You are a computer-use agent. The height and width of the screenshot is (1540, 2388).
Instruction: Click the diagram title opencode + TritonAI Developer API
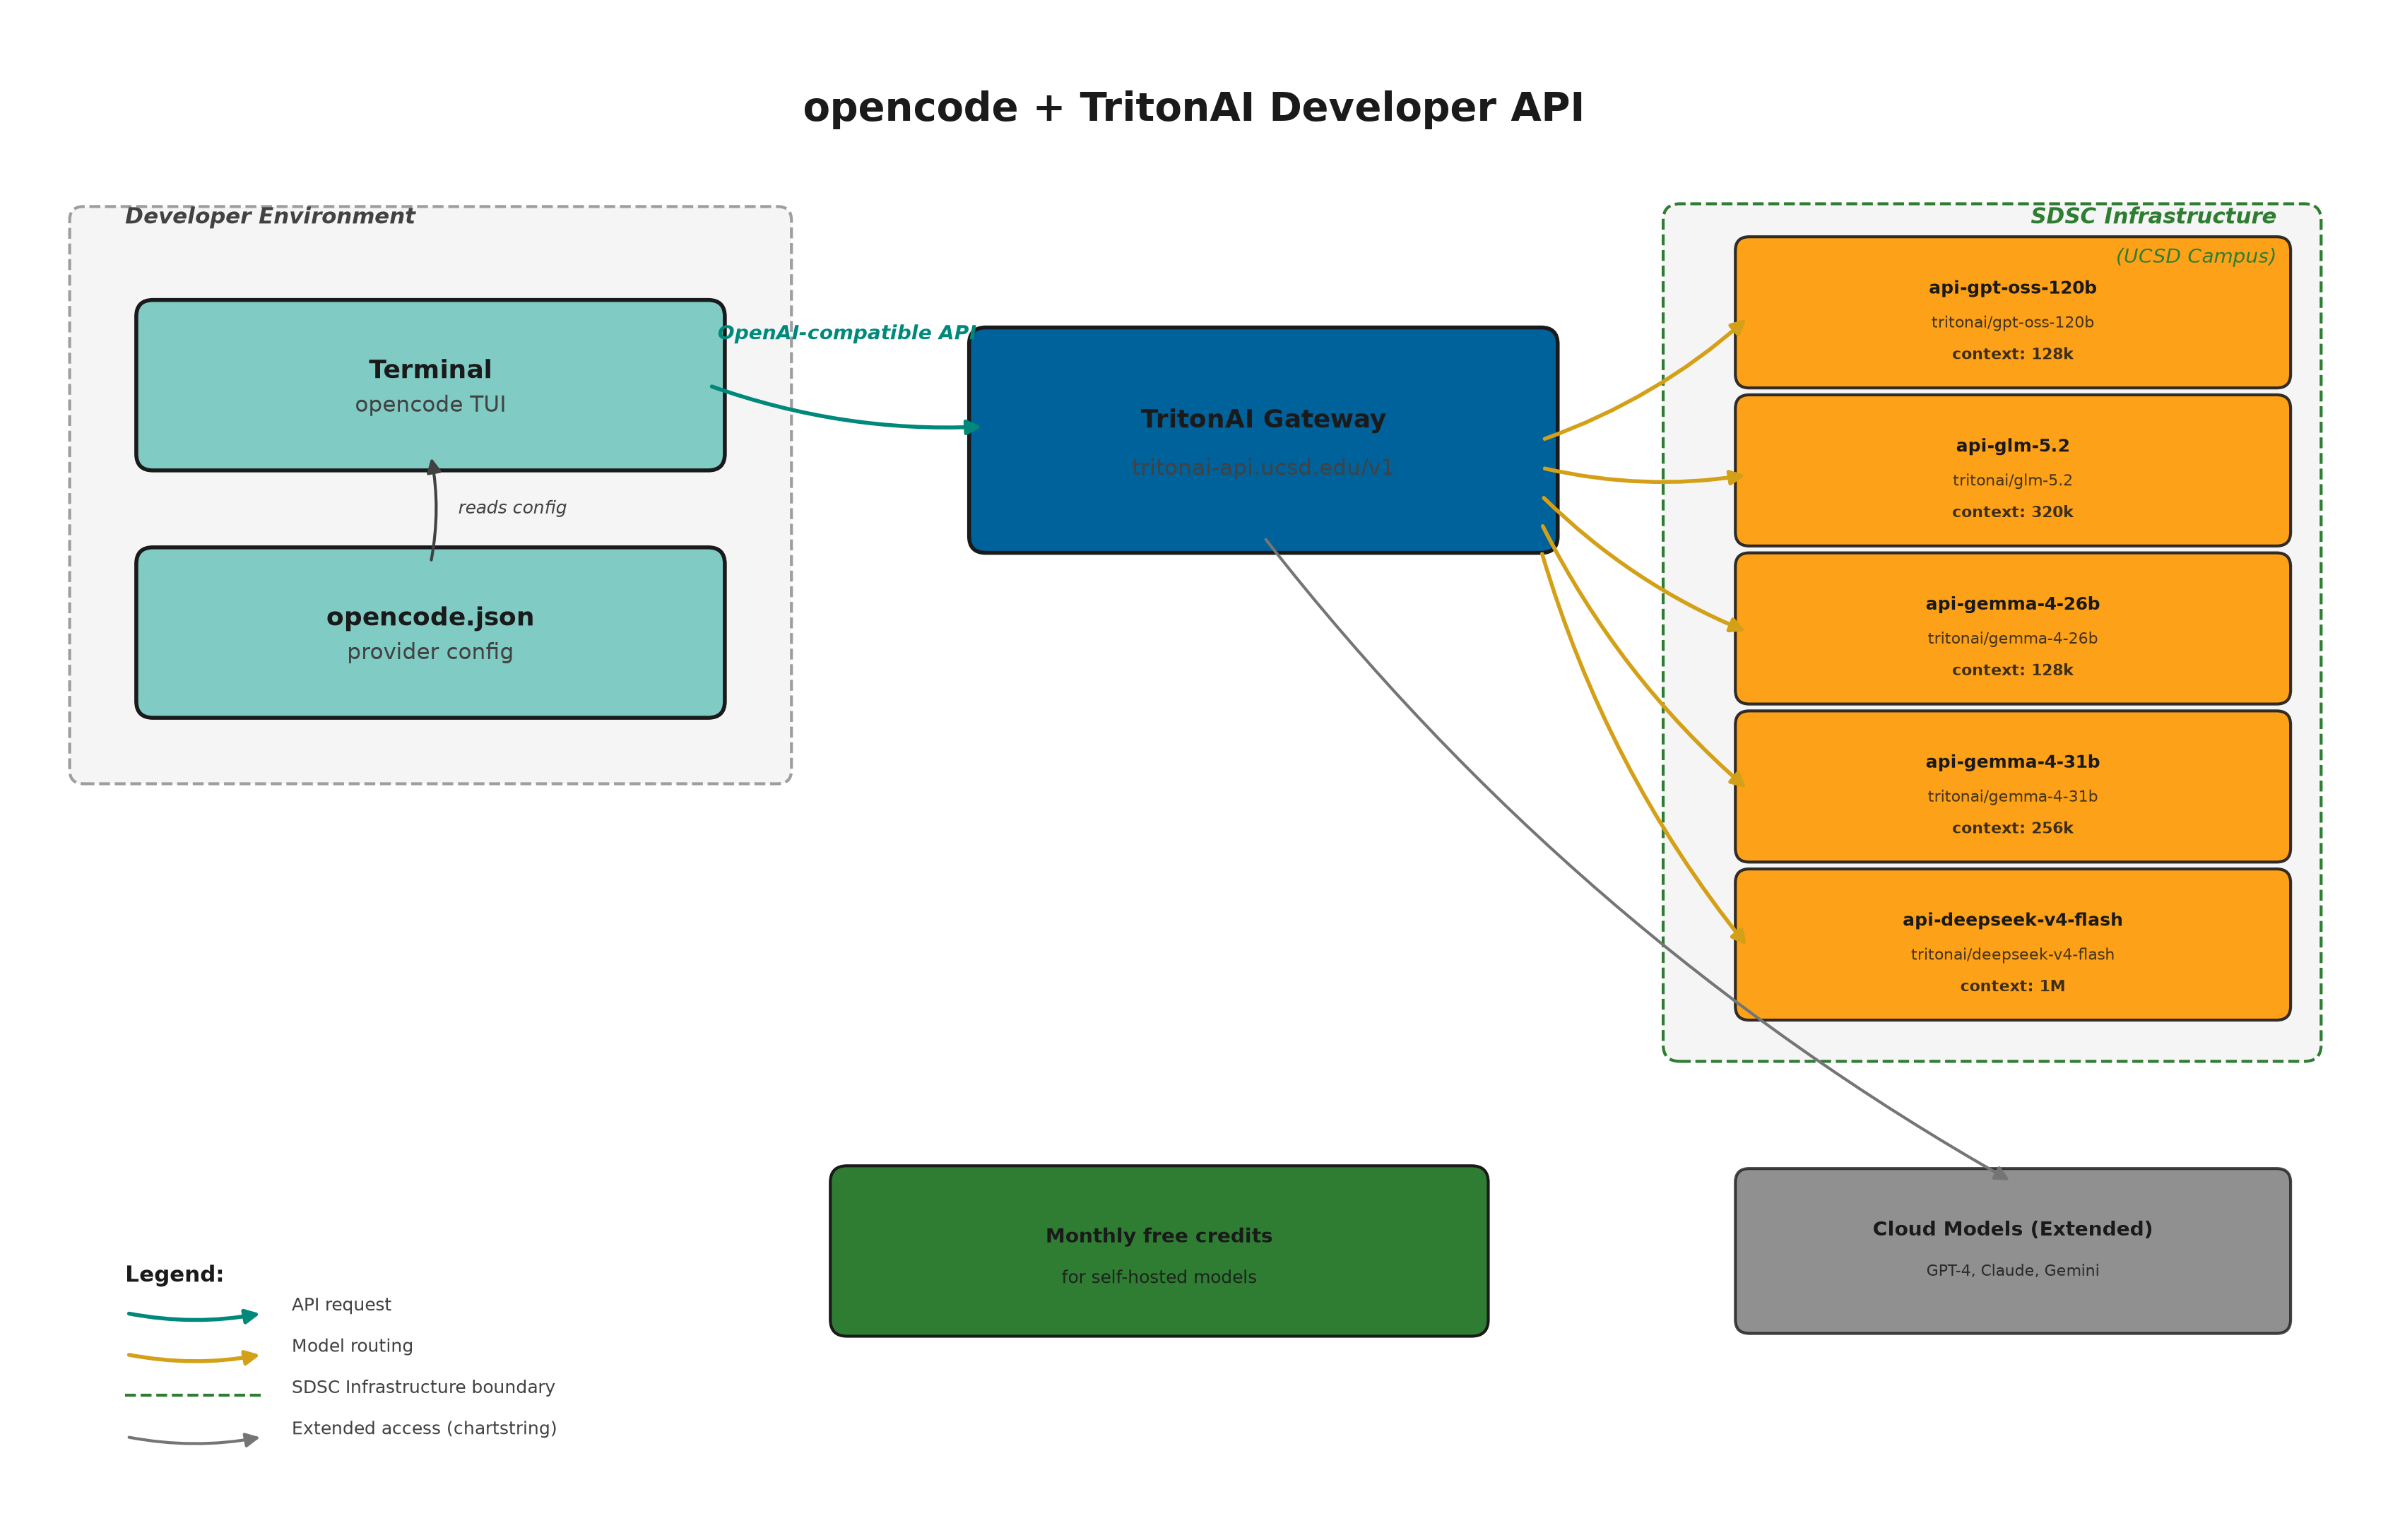[1193, 107]
